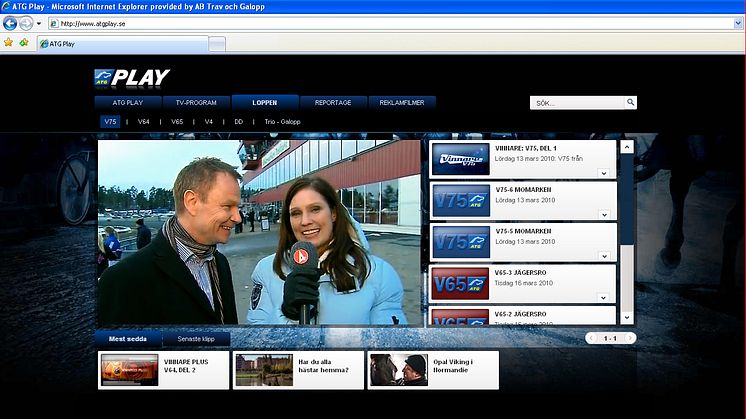Open the recent pages dropdown arrow
746x419 pixels.
[39, 23]
